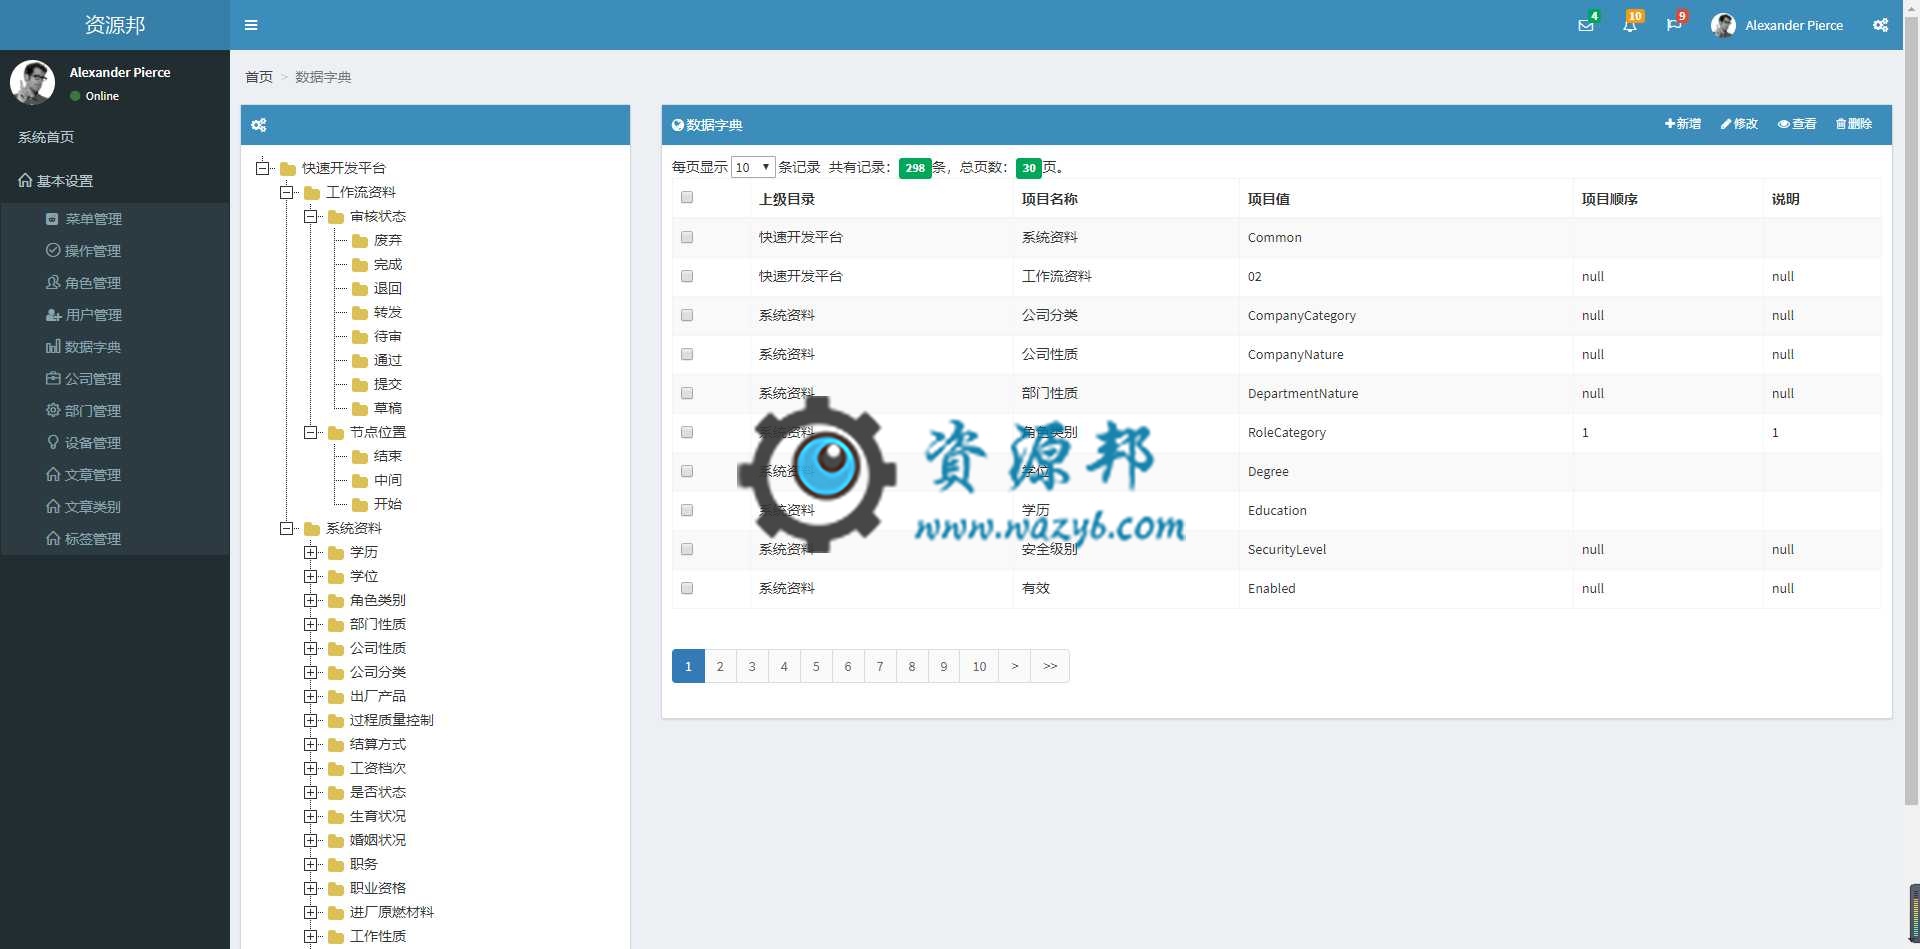Viewport: 1920px width, 949px height.
Task: Toggle the sidebar hamburger menu
Action: click(x=251, y=25)
